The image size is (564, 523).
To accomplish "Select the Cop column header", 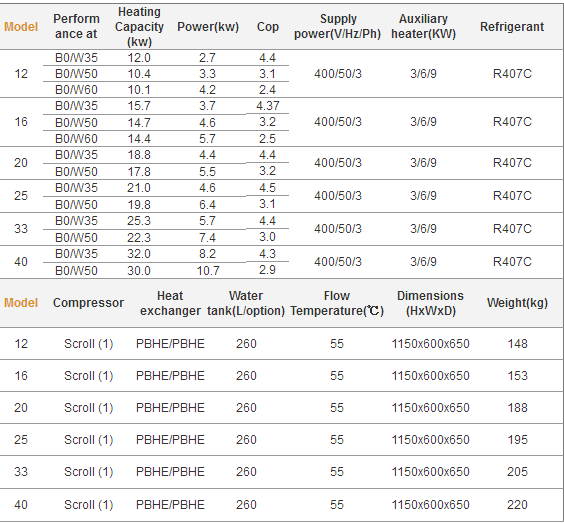I will tap(268, 27).
